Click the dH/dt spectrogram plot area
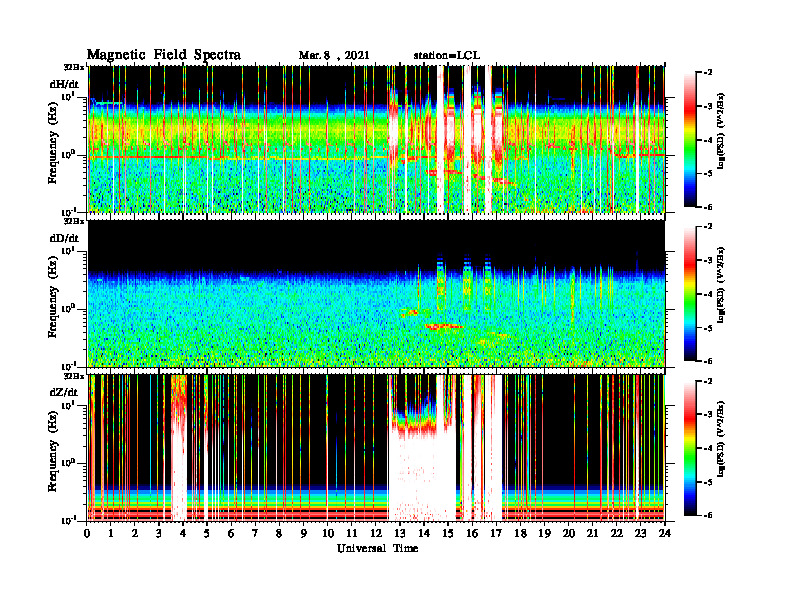Screen dimensions: 792x612 coord(376,139)
